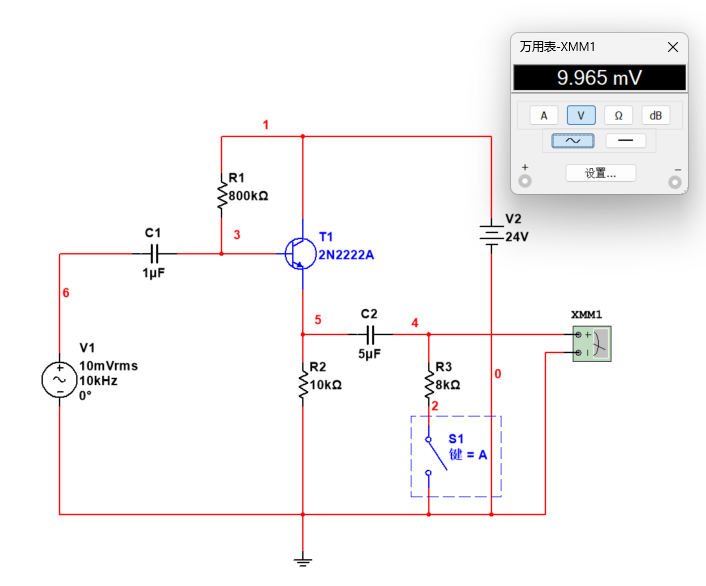This screenshot has width=706, height=586.
Task: Select resistor R3 8kΩ
Action: [x=429, y=382]
